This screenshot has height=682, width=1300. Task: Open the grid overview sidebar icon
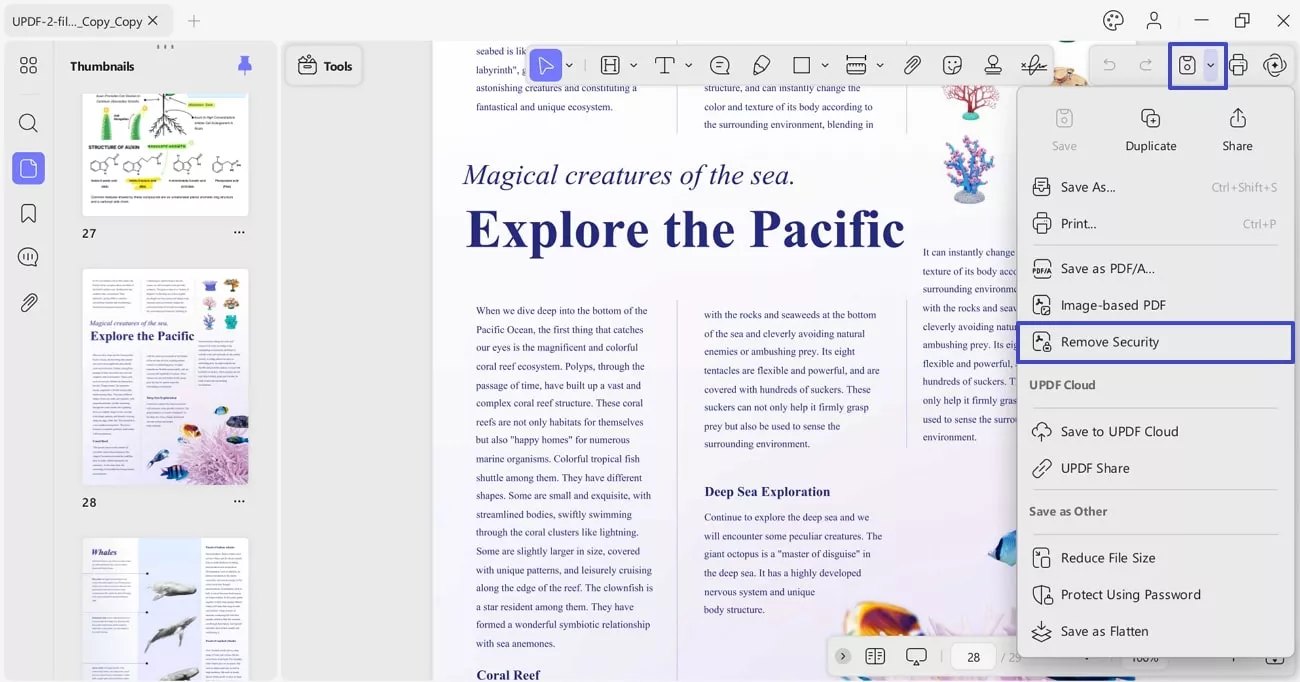click(28, 66)
